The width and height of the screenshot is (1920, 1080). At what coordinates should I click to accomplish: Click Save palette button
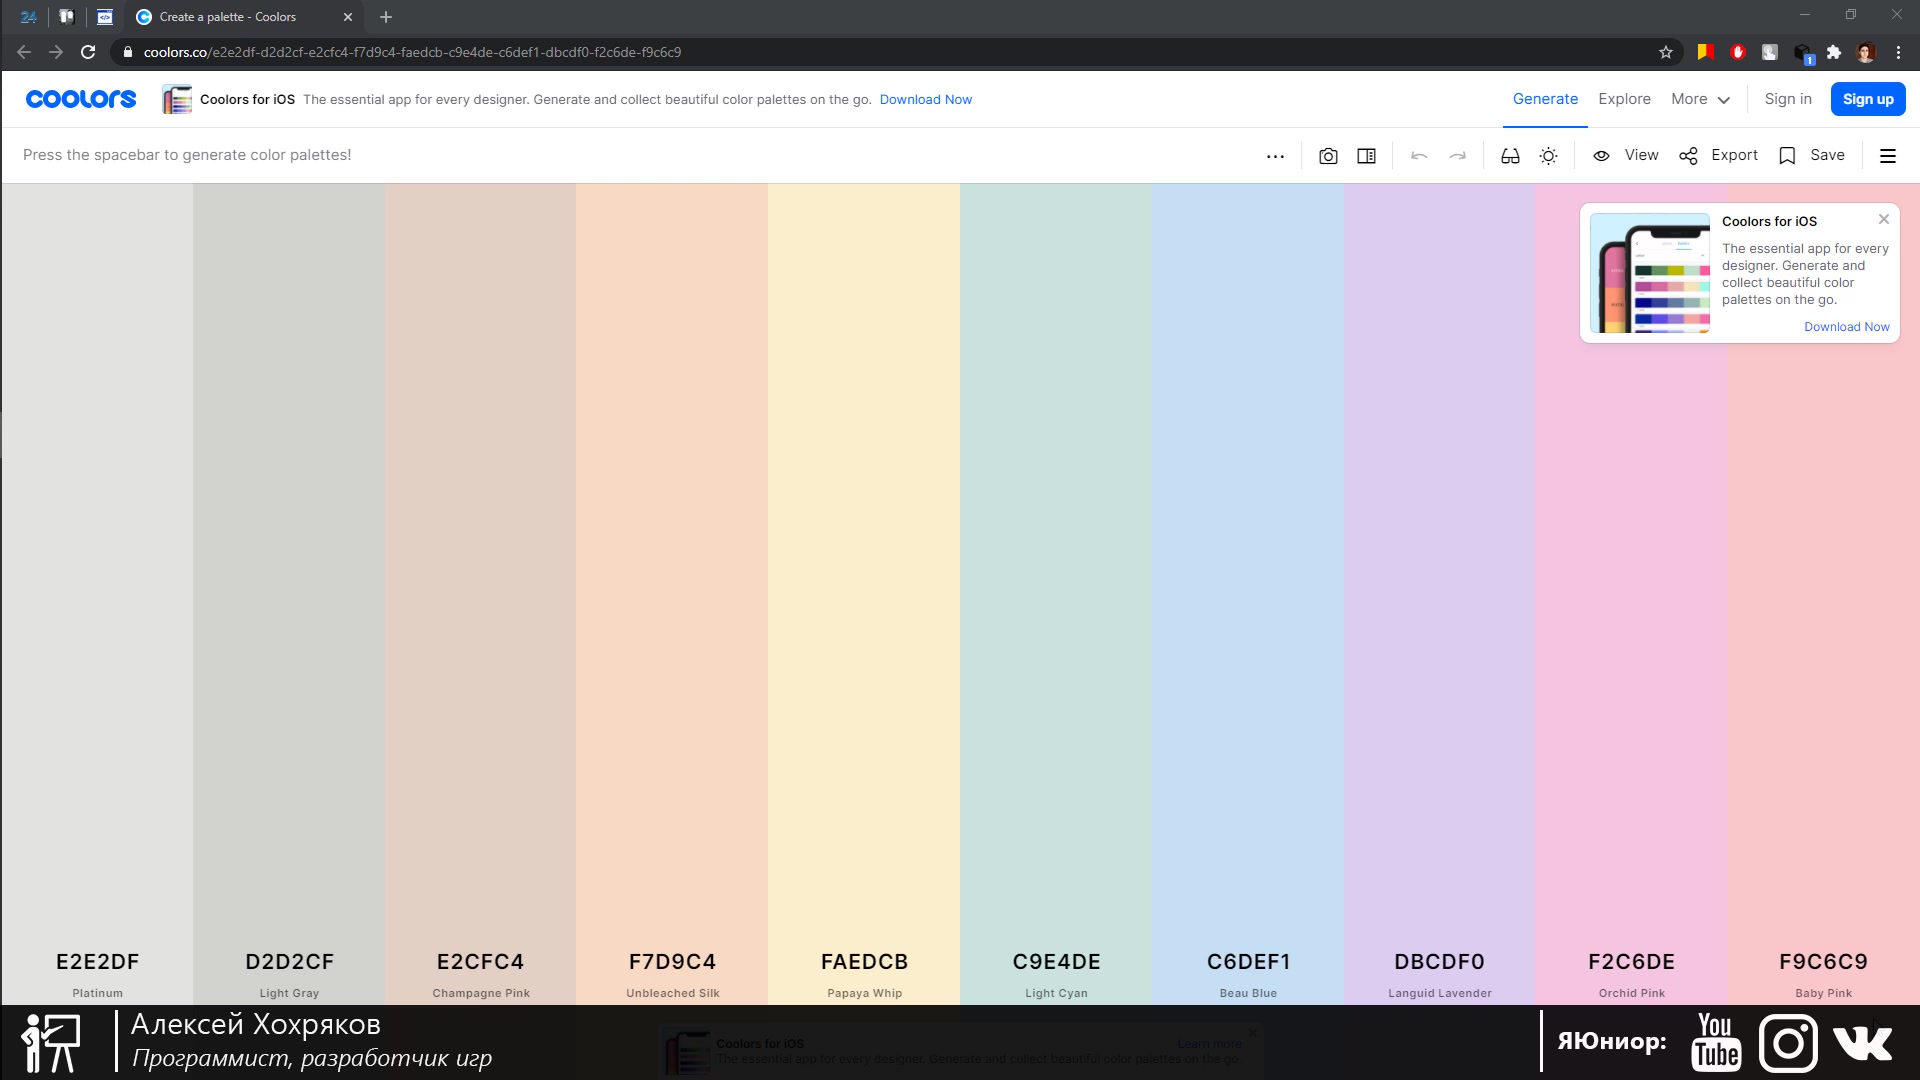click(1815, 154)
